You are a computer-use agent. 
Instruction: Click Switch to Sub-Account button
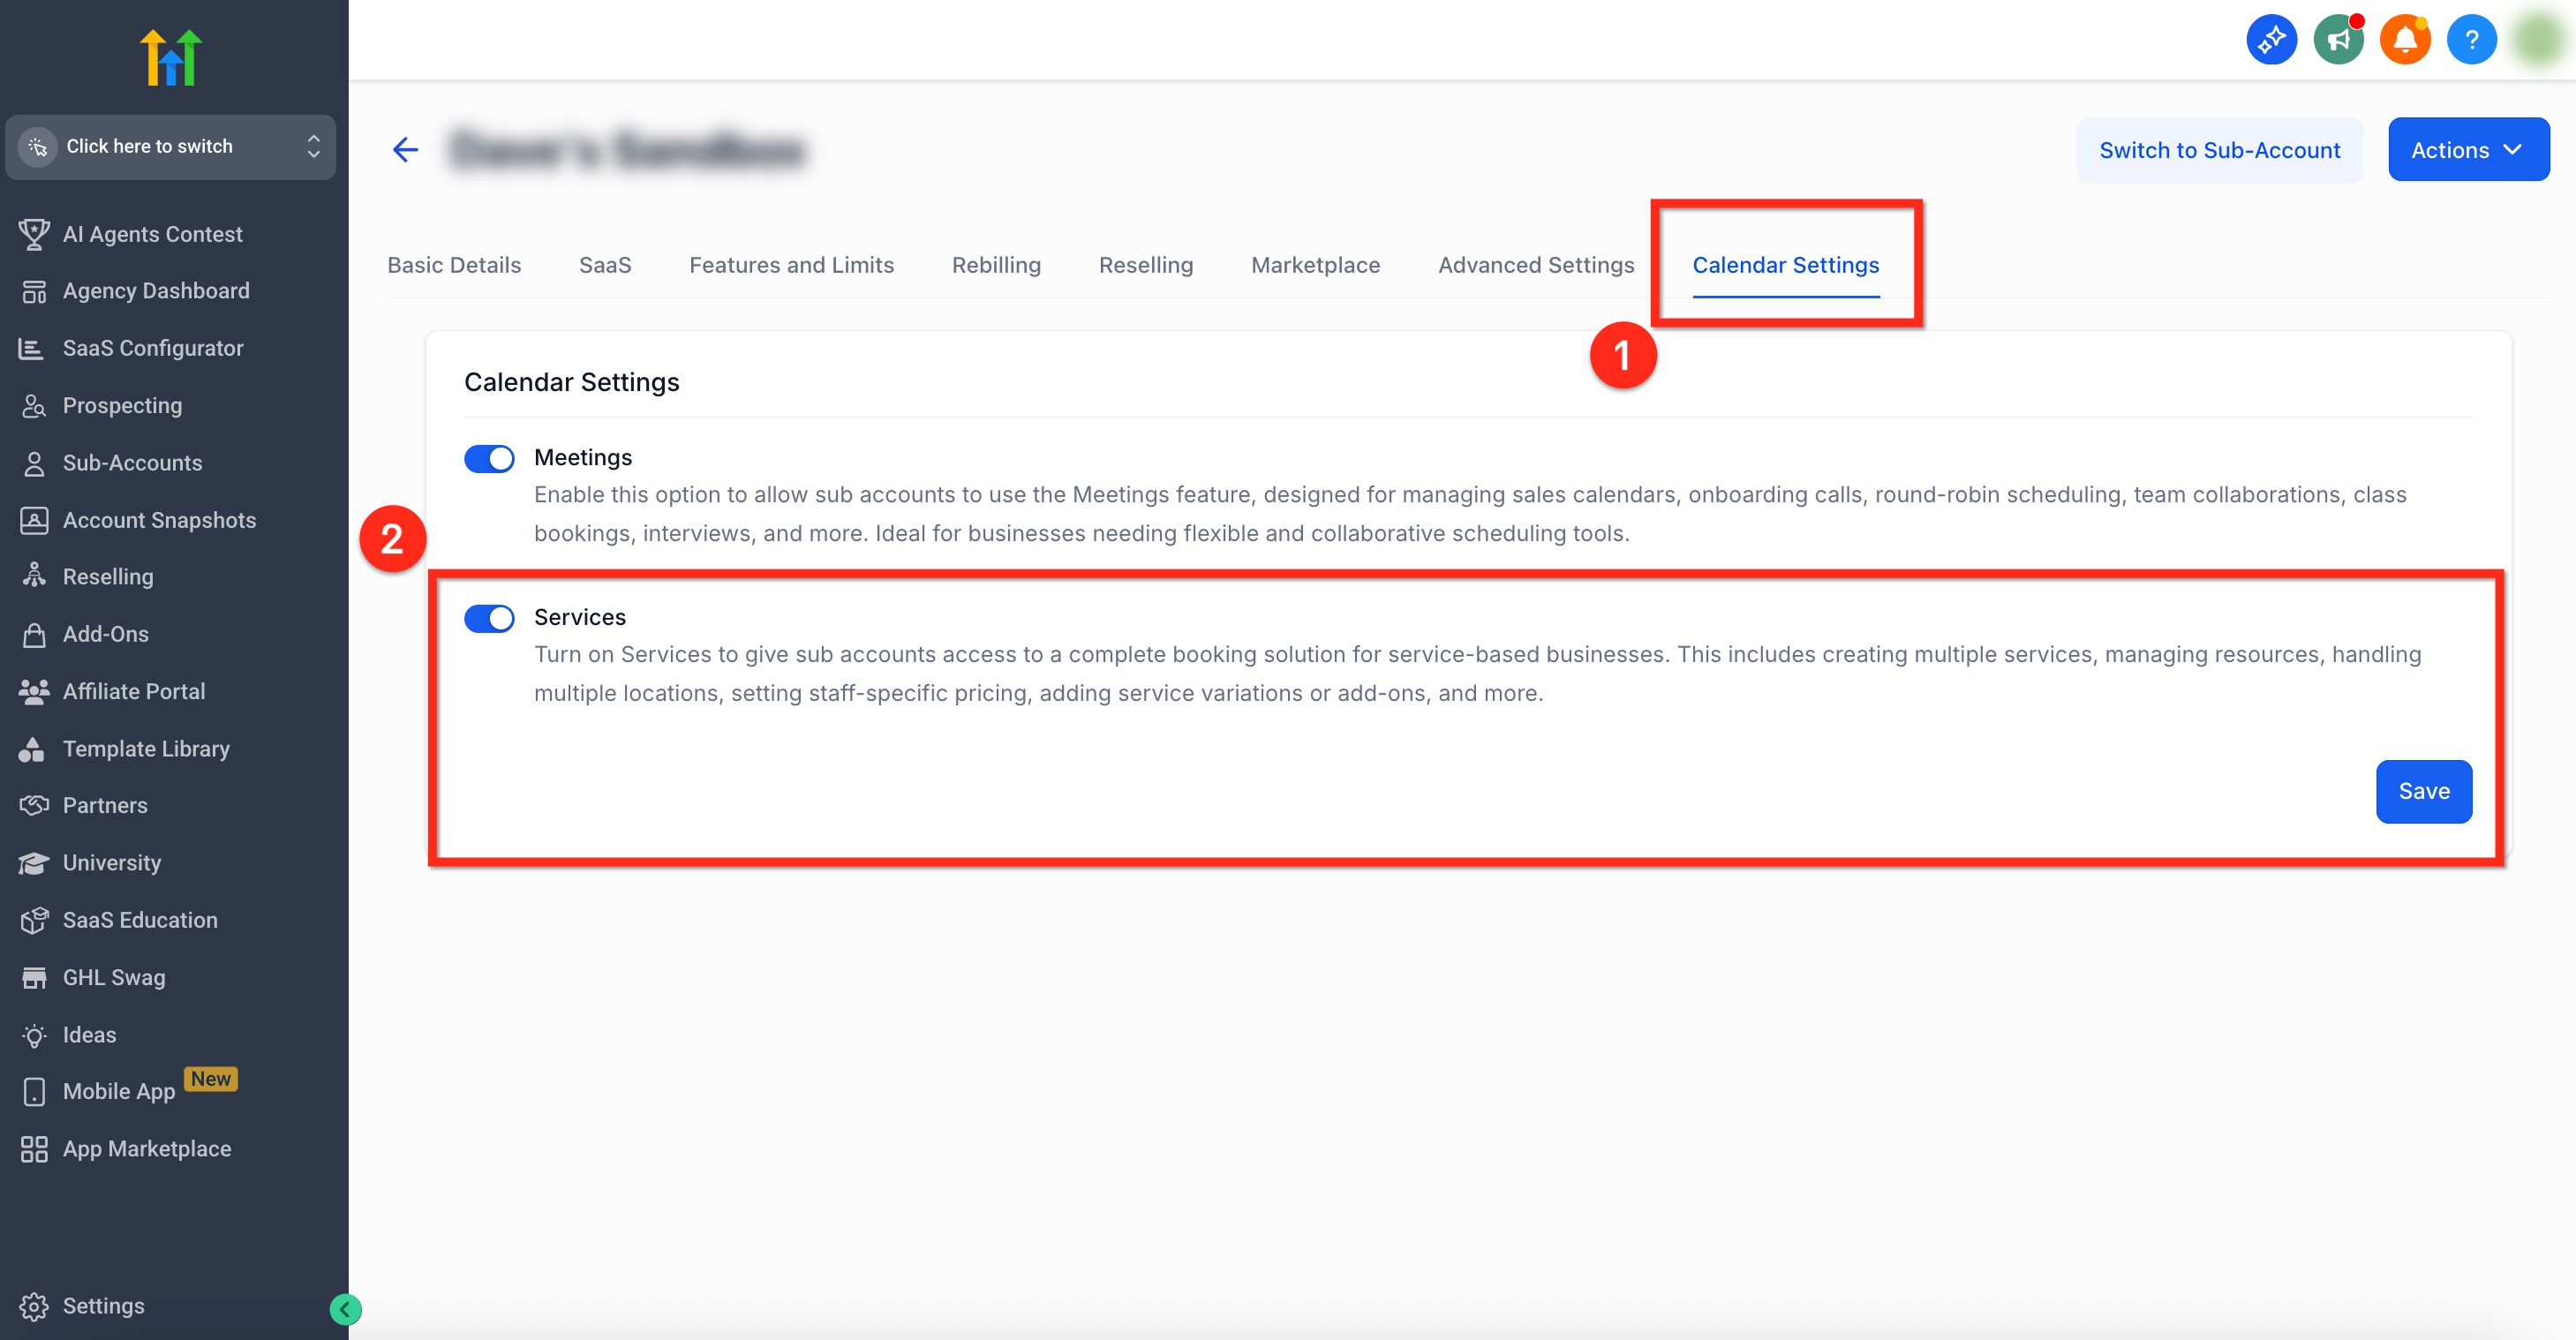tap(2219, 150)
